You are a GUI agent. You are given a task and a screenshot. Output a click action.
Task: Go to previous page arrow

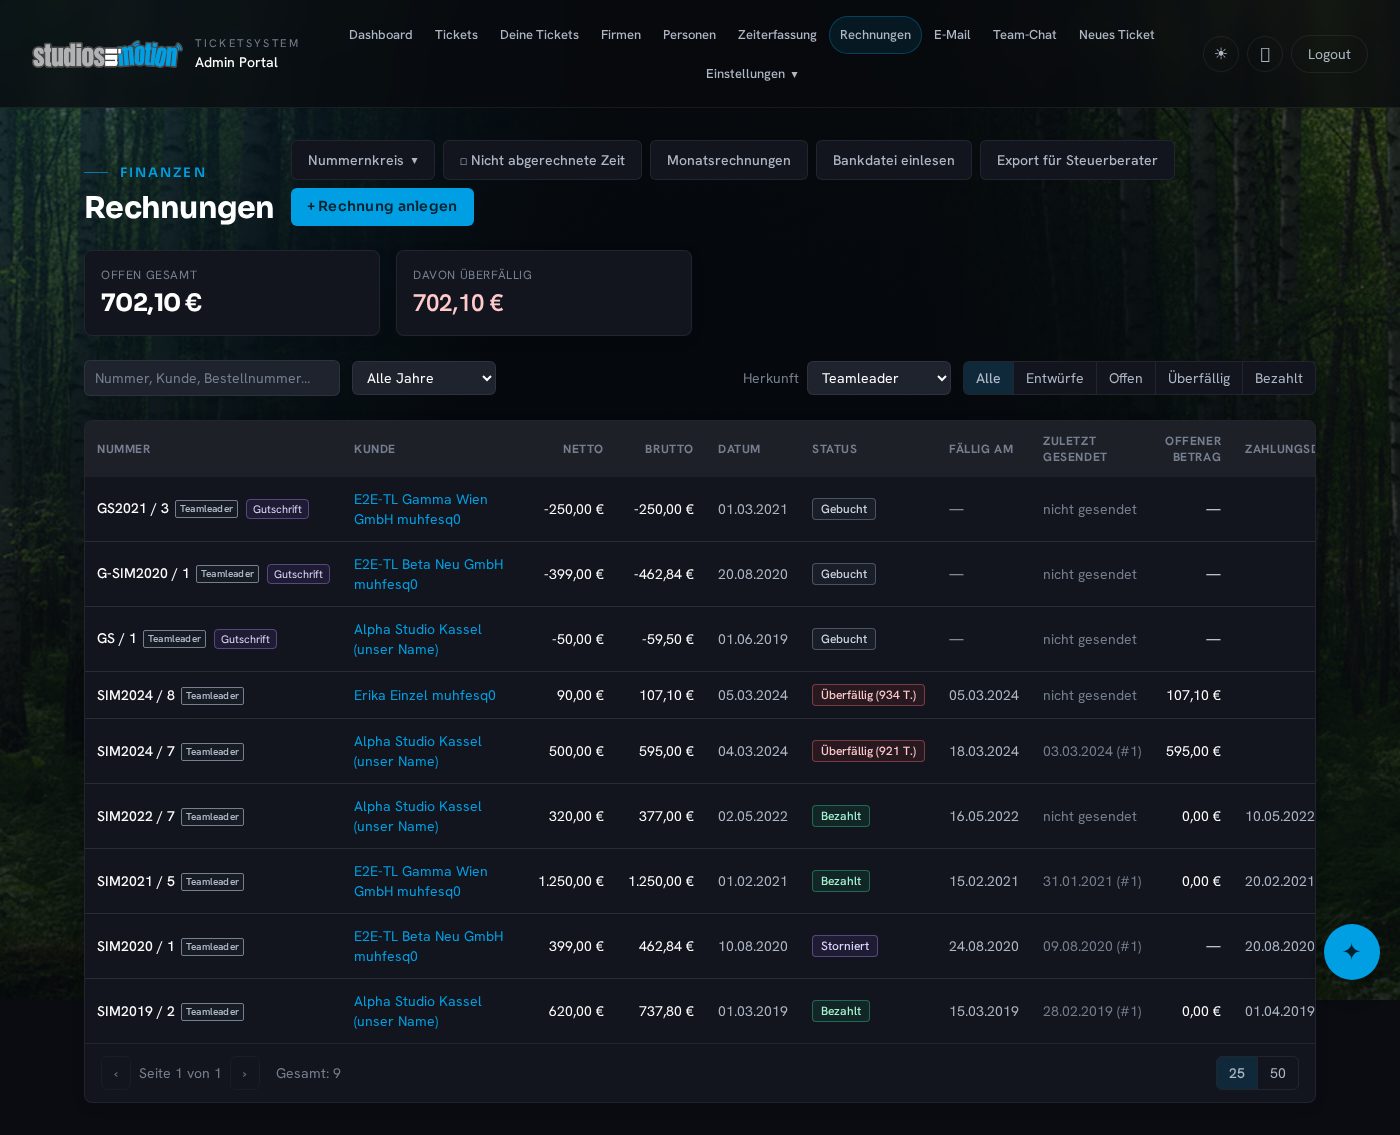tap(116, 1073)
